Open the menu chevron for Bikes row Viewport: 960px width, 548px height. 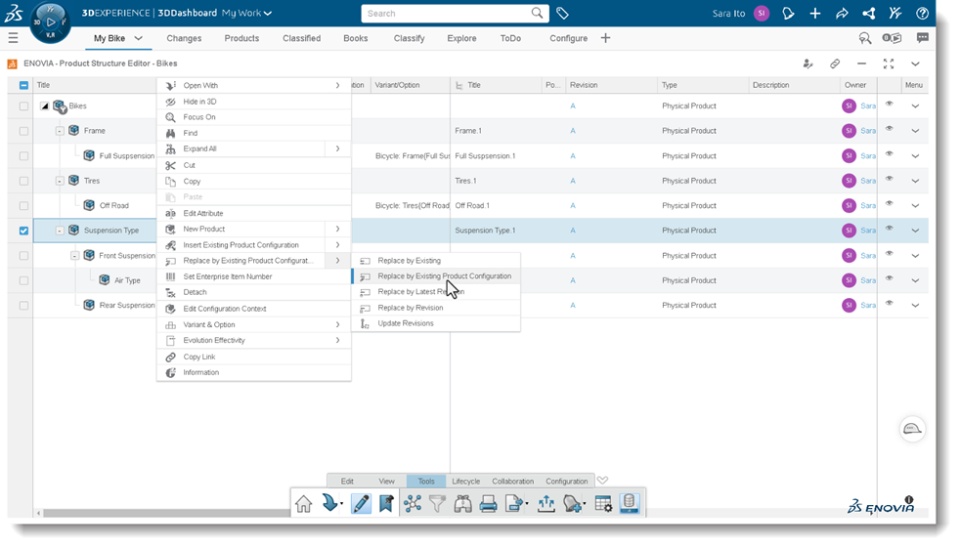point(915,106)
